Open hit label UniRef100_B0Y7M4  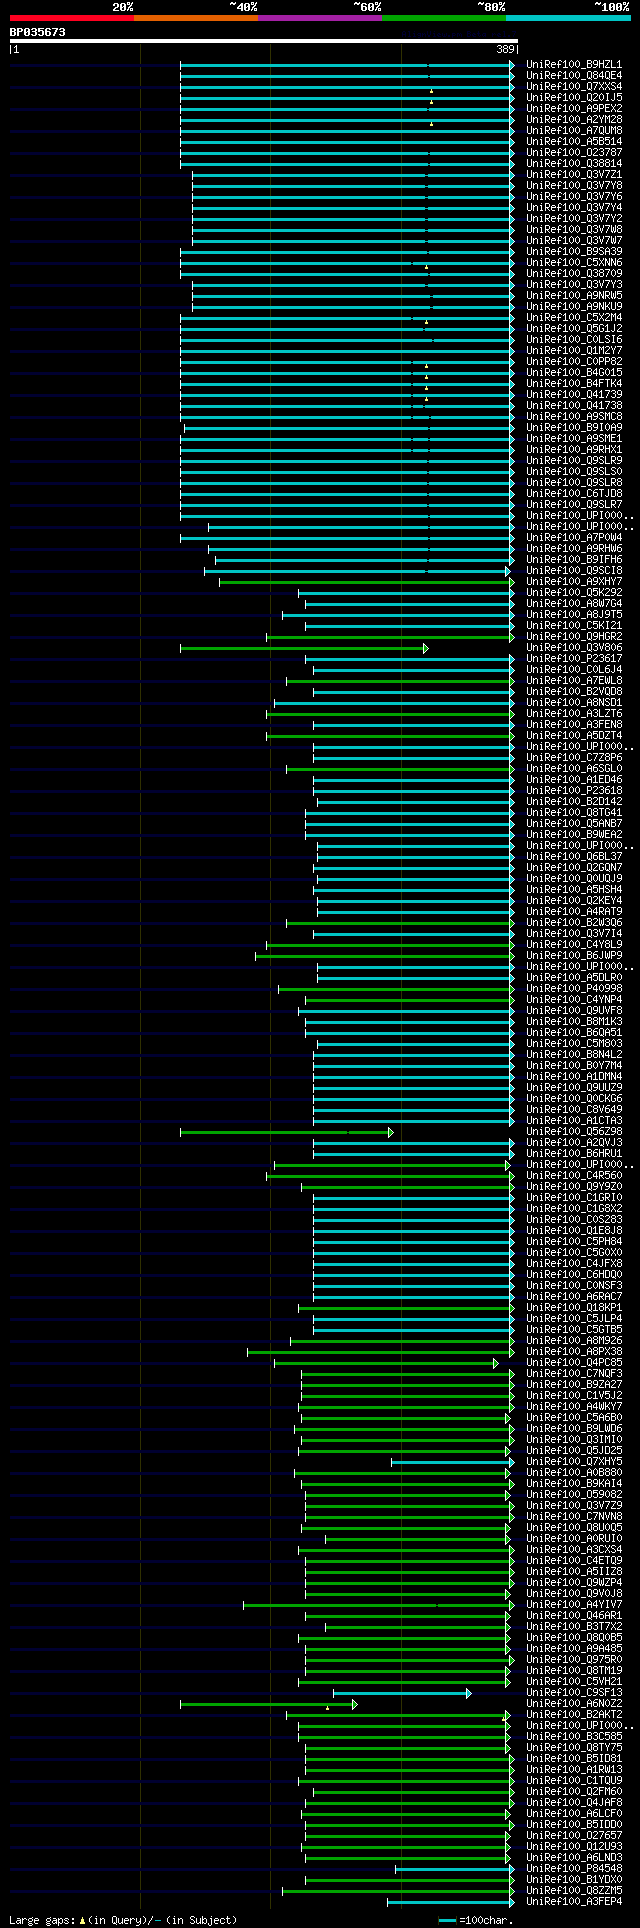[574, 1066]
